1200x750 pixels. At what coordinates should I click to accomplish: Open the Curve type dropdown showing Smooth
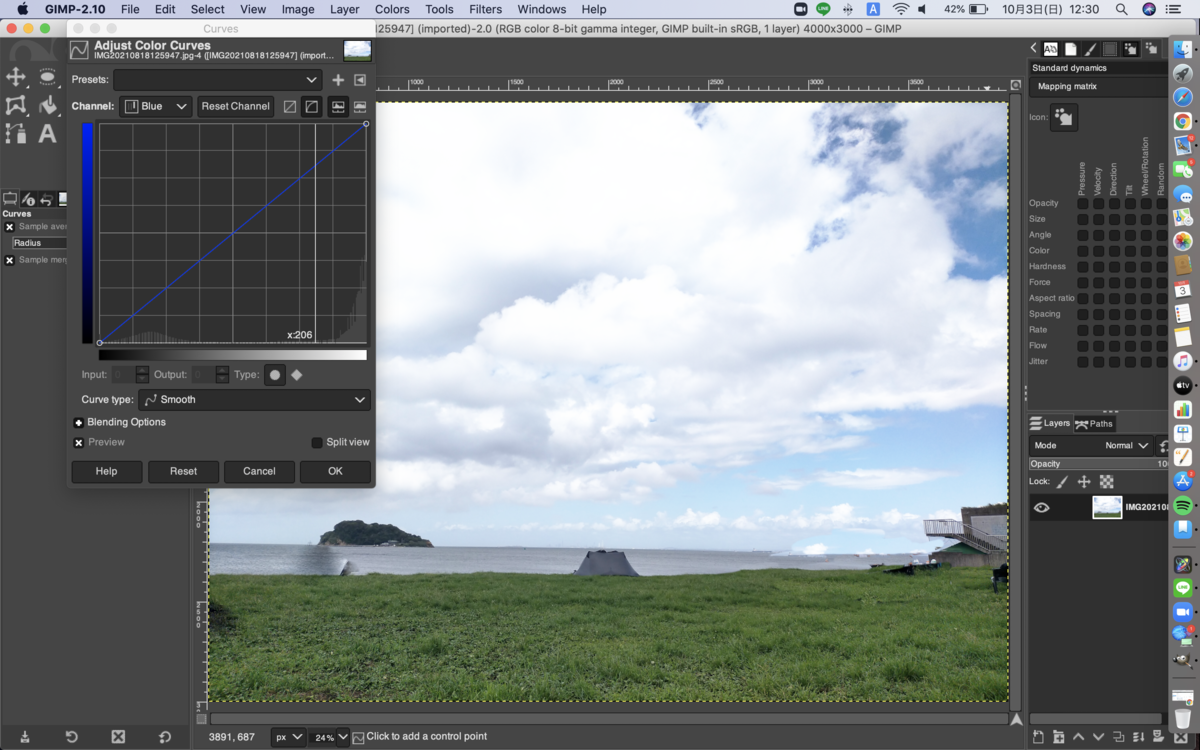click(x=254, y=400)
